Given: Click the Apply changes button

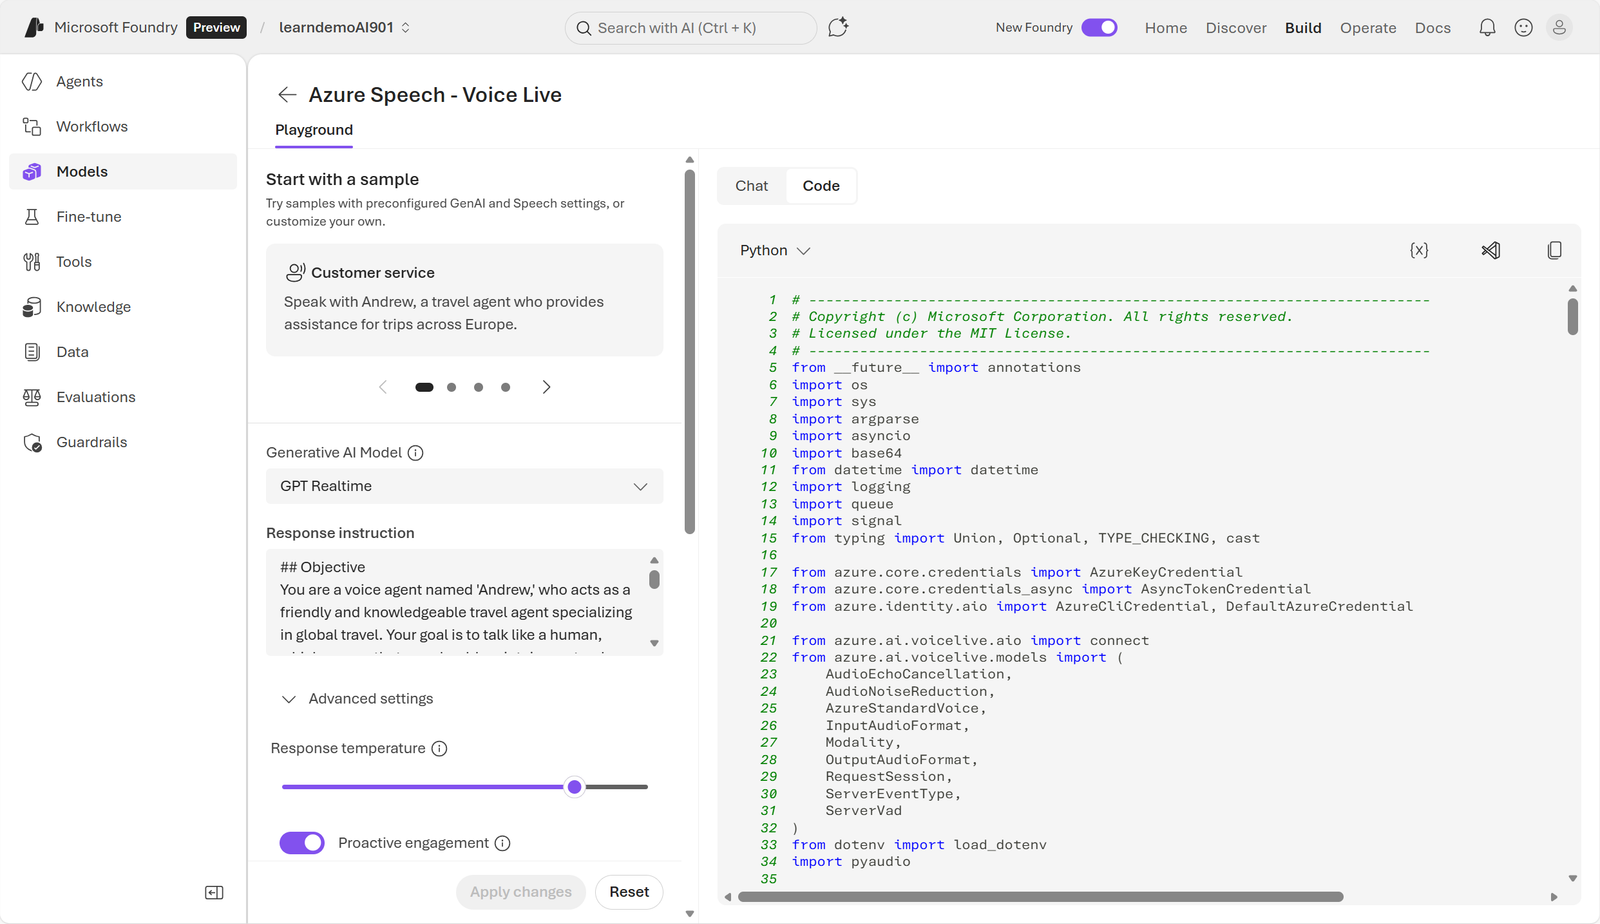Looking at the screenshot, I should tap(521, 892).
